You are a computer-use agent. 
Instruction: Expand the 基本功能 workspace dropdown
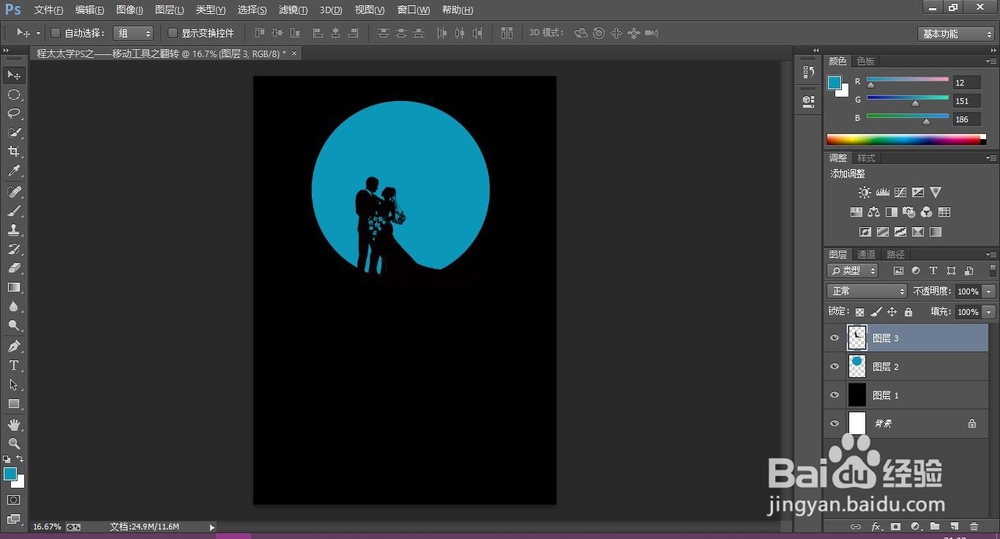click(x=956, y=33)
